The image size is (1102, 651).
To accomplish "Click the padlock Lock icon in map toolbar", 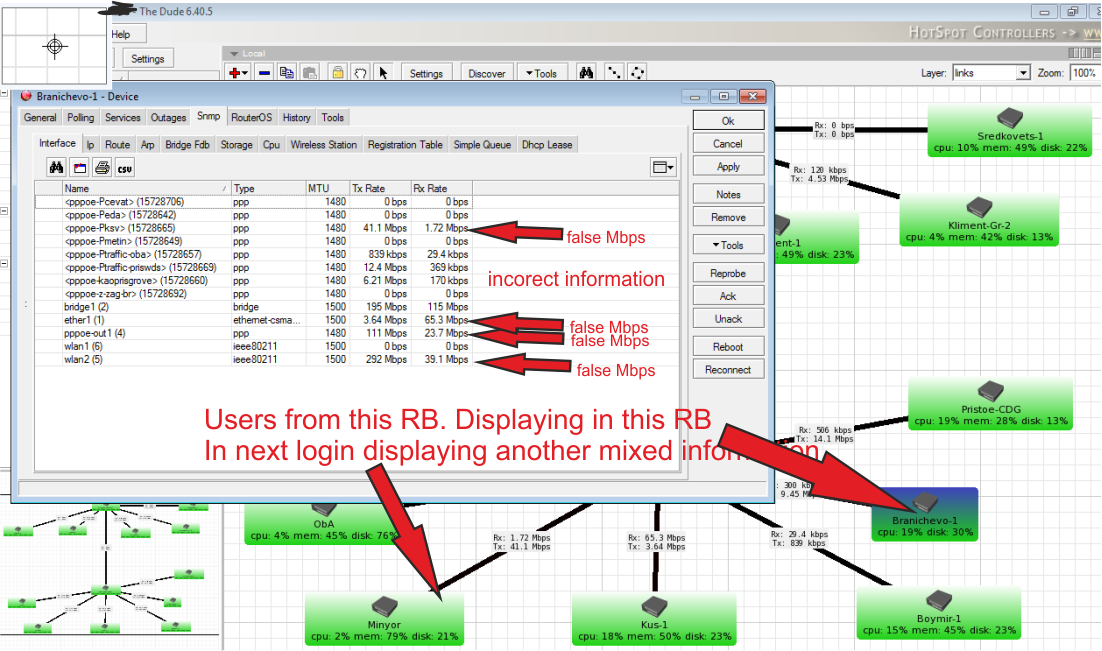I will pos(337,73).
